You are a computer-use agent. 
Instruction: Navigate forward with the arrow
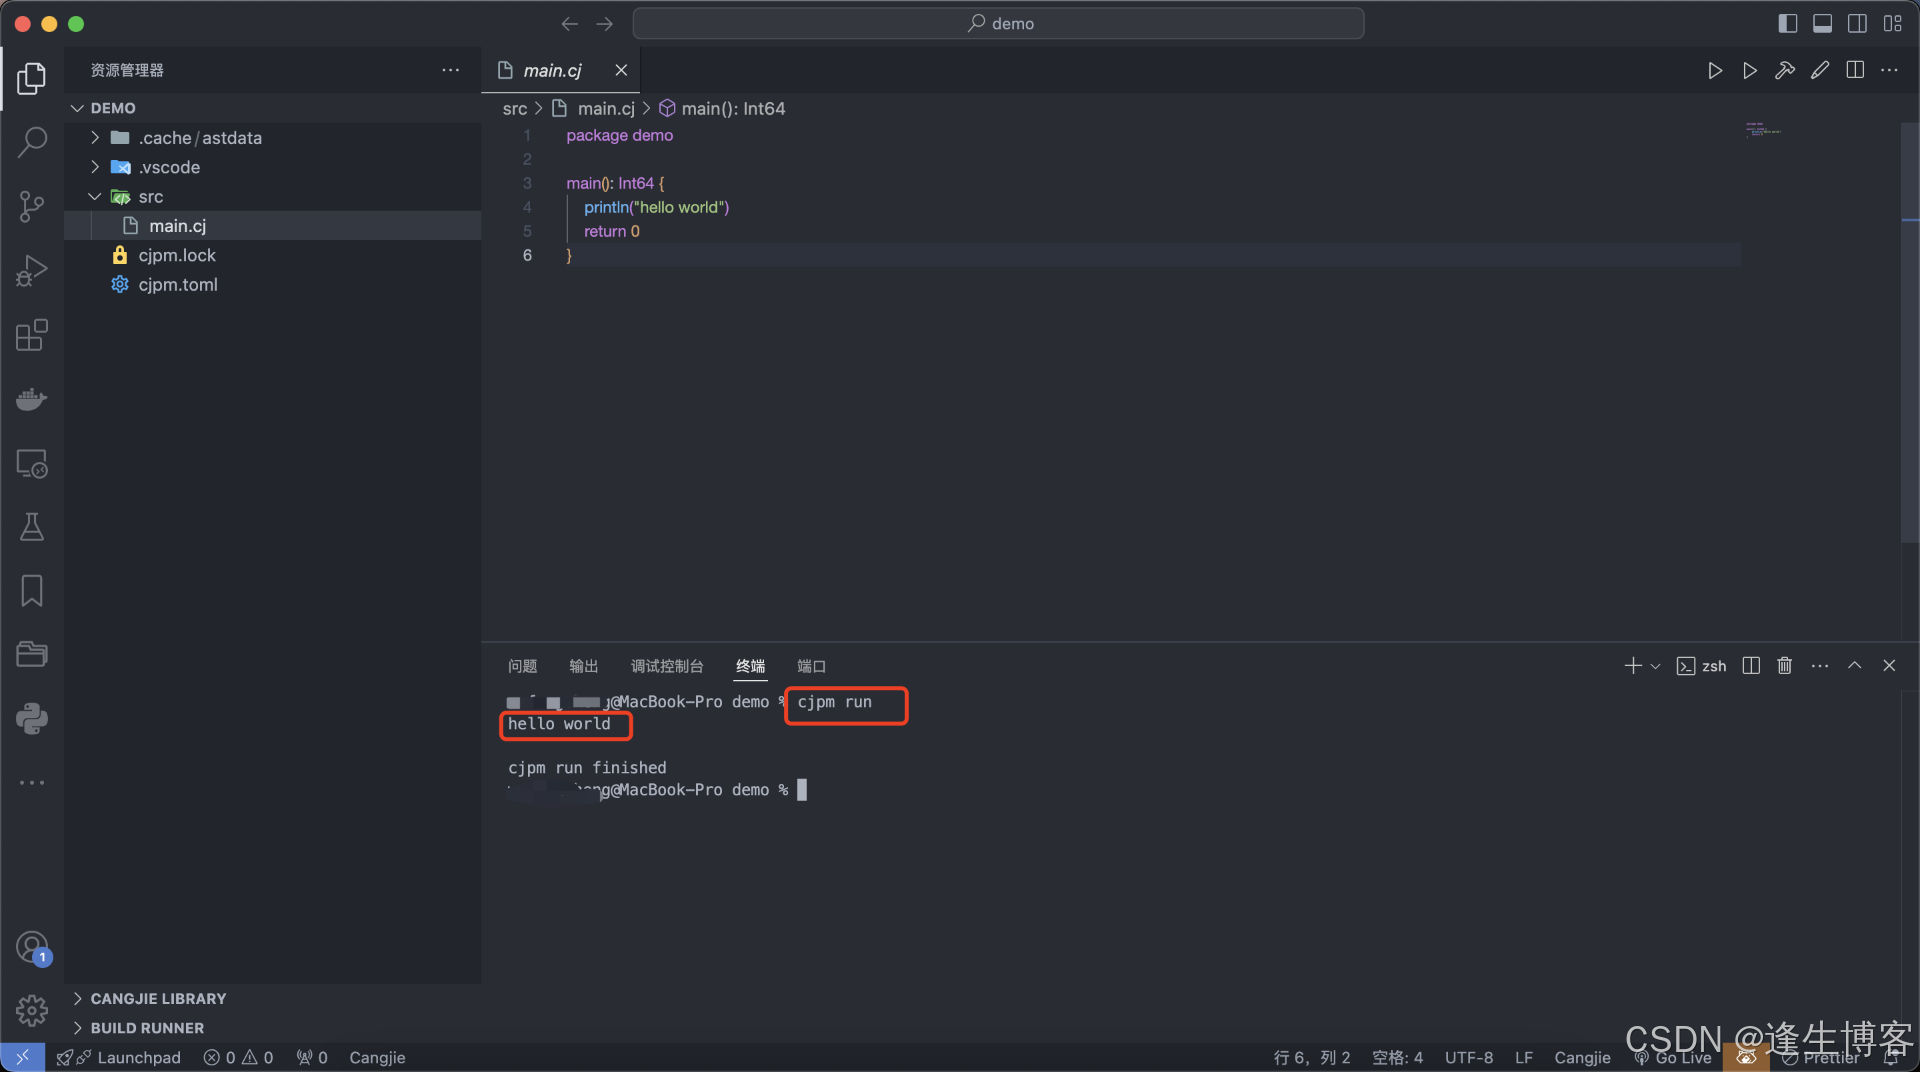tap(605, 23)
